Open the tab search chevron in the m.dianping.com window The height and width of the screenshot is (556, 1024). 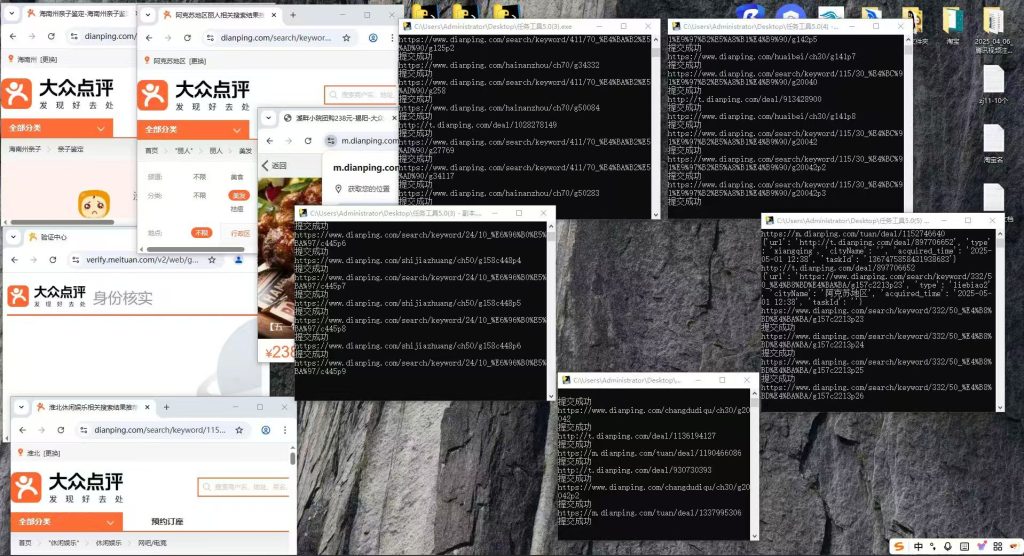[x=268, y=118]
